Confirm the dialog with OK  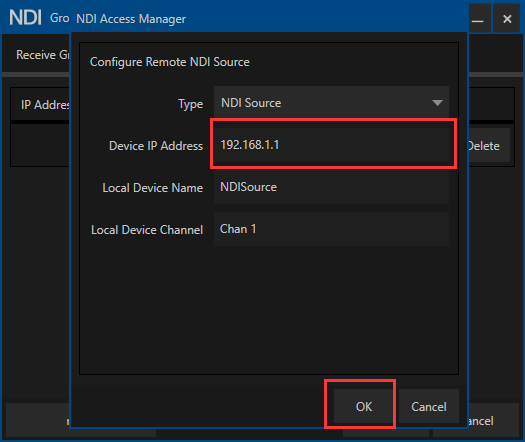[x=363, y=406]
